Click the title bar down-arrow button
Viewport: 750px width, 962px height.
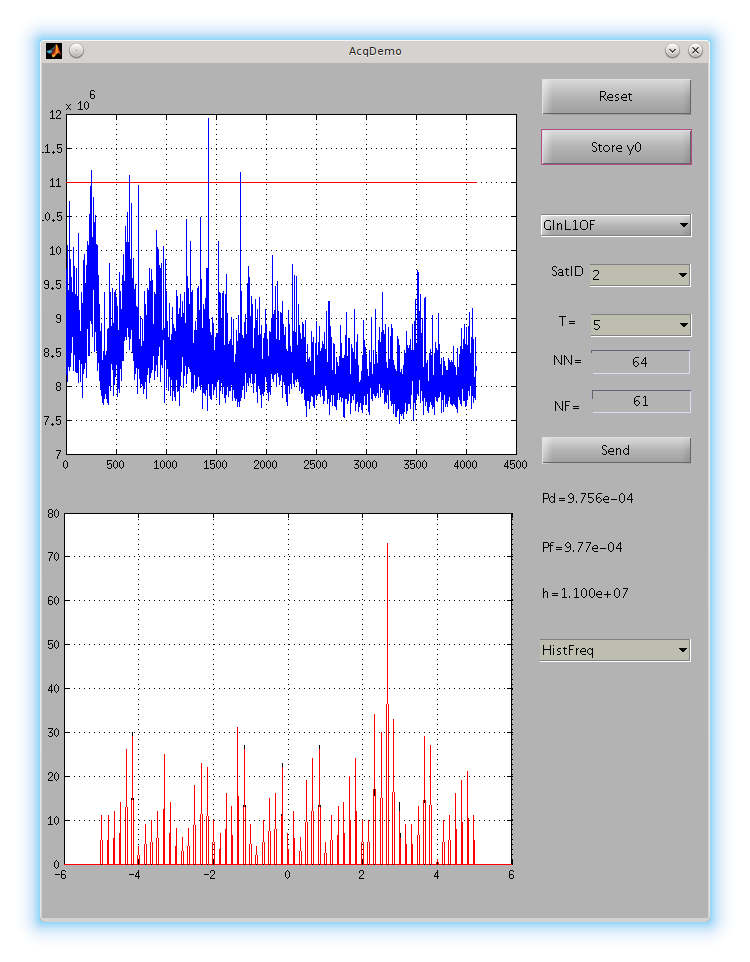point(672,51)
